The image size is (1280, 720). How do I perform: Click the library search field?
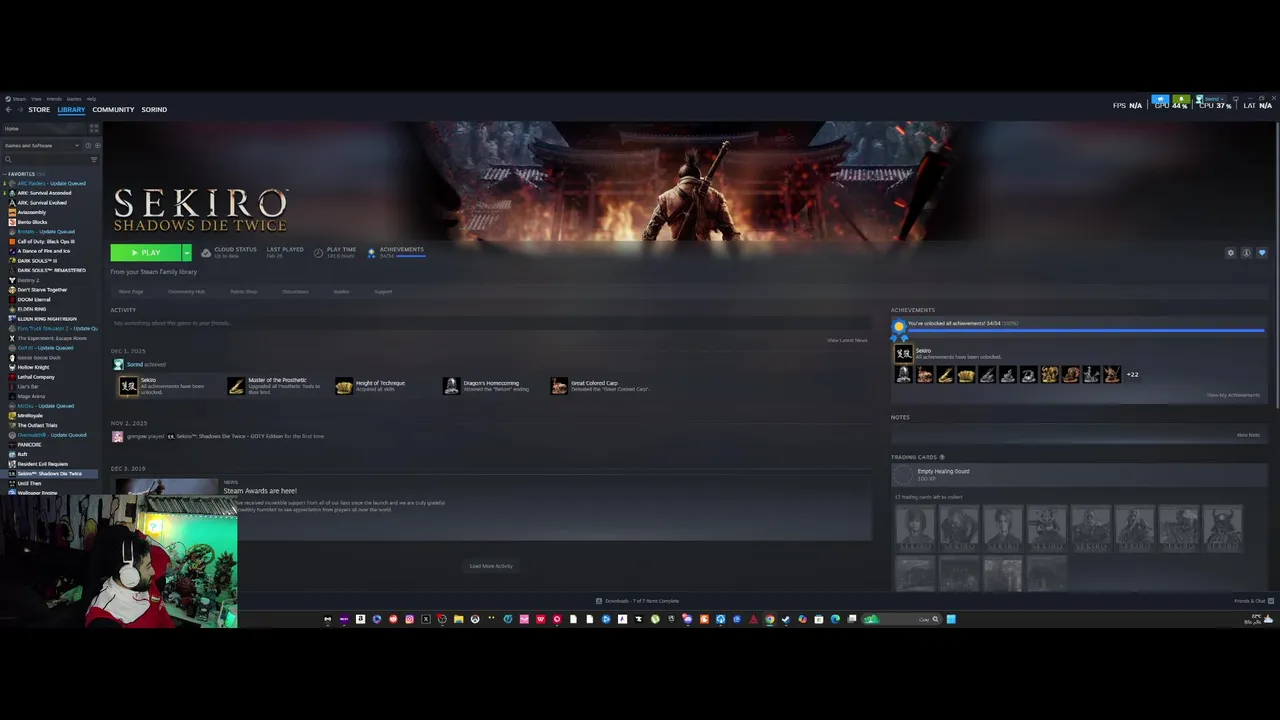46,159
